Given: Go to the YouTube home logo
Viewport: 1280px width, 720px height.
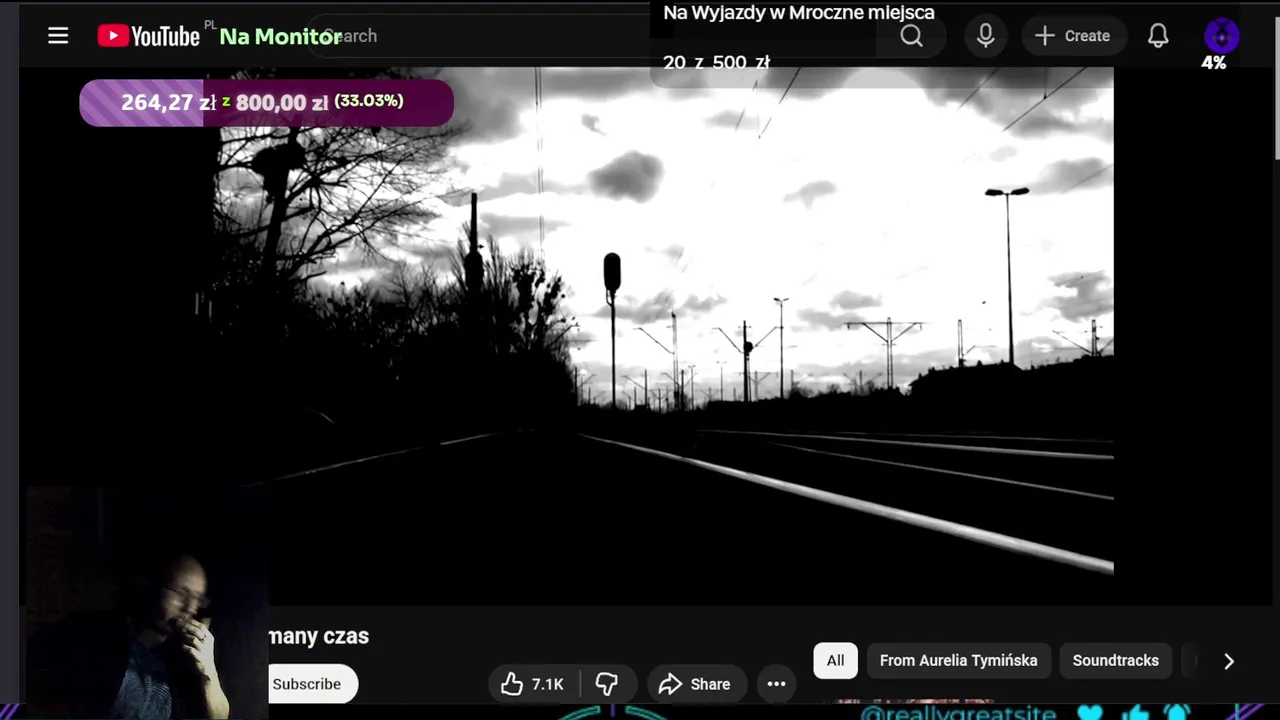Looking at the screenshot, I should pos(149,36).
